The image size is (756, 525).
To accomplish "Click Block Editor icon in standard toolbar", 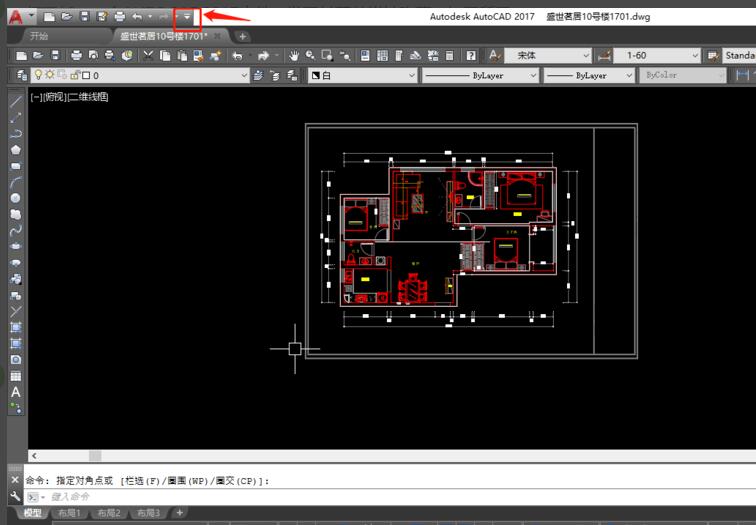I will pyautogui.click(x=216, y=56).
